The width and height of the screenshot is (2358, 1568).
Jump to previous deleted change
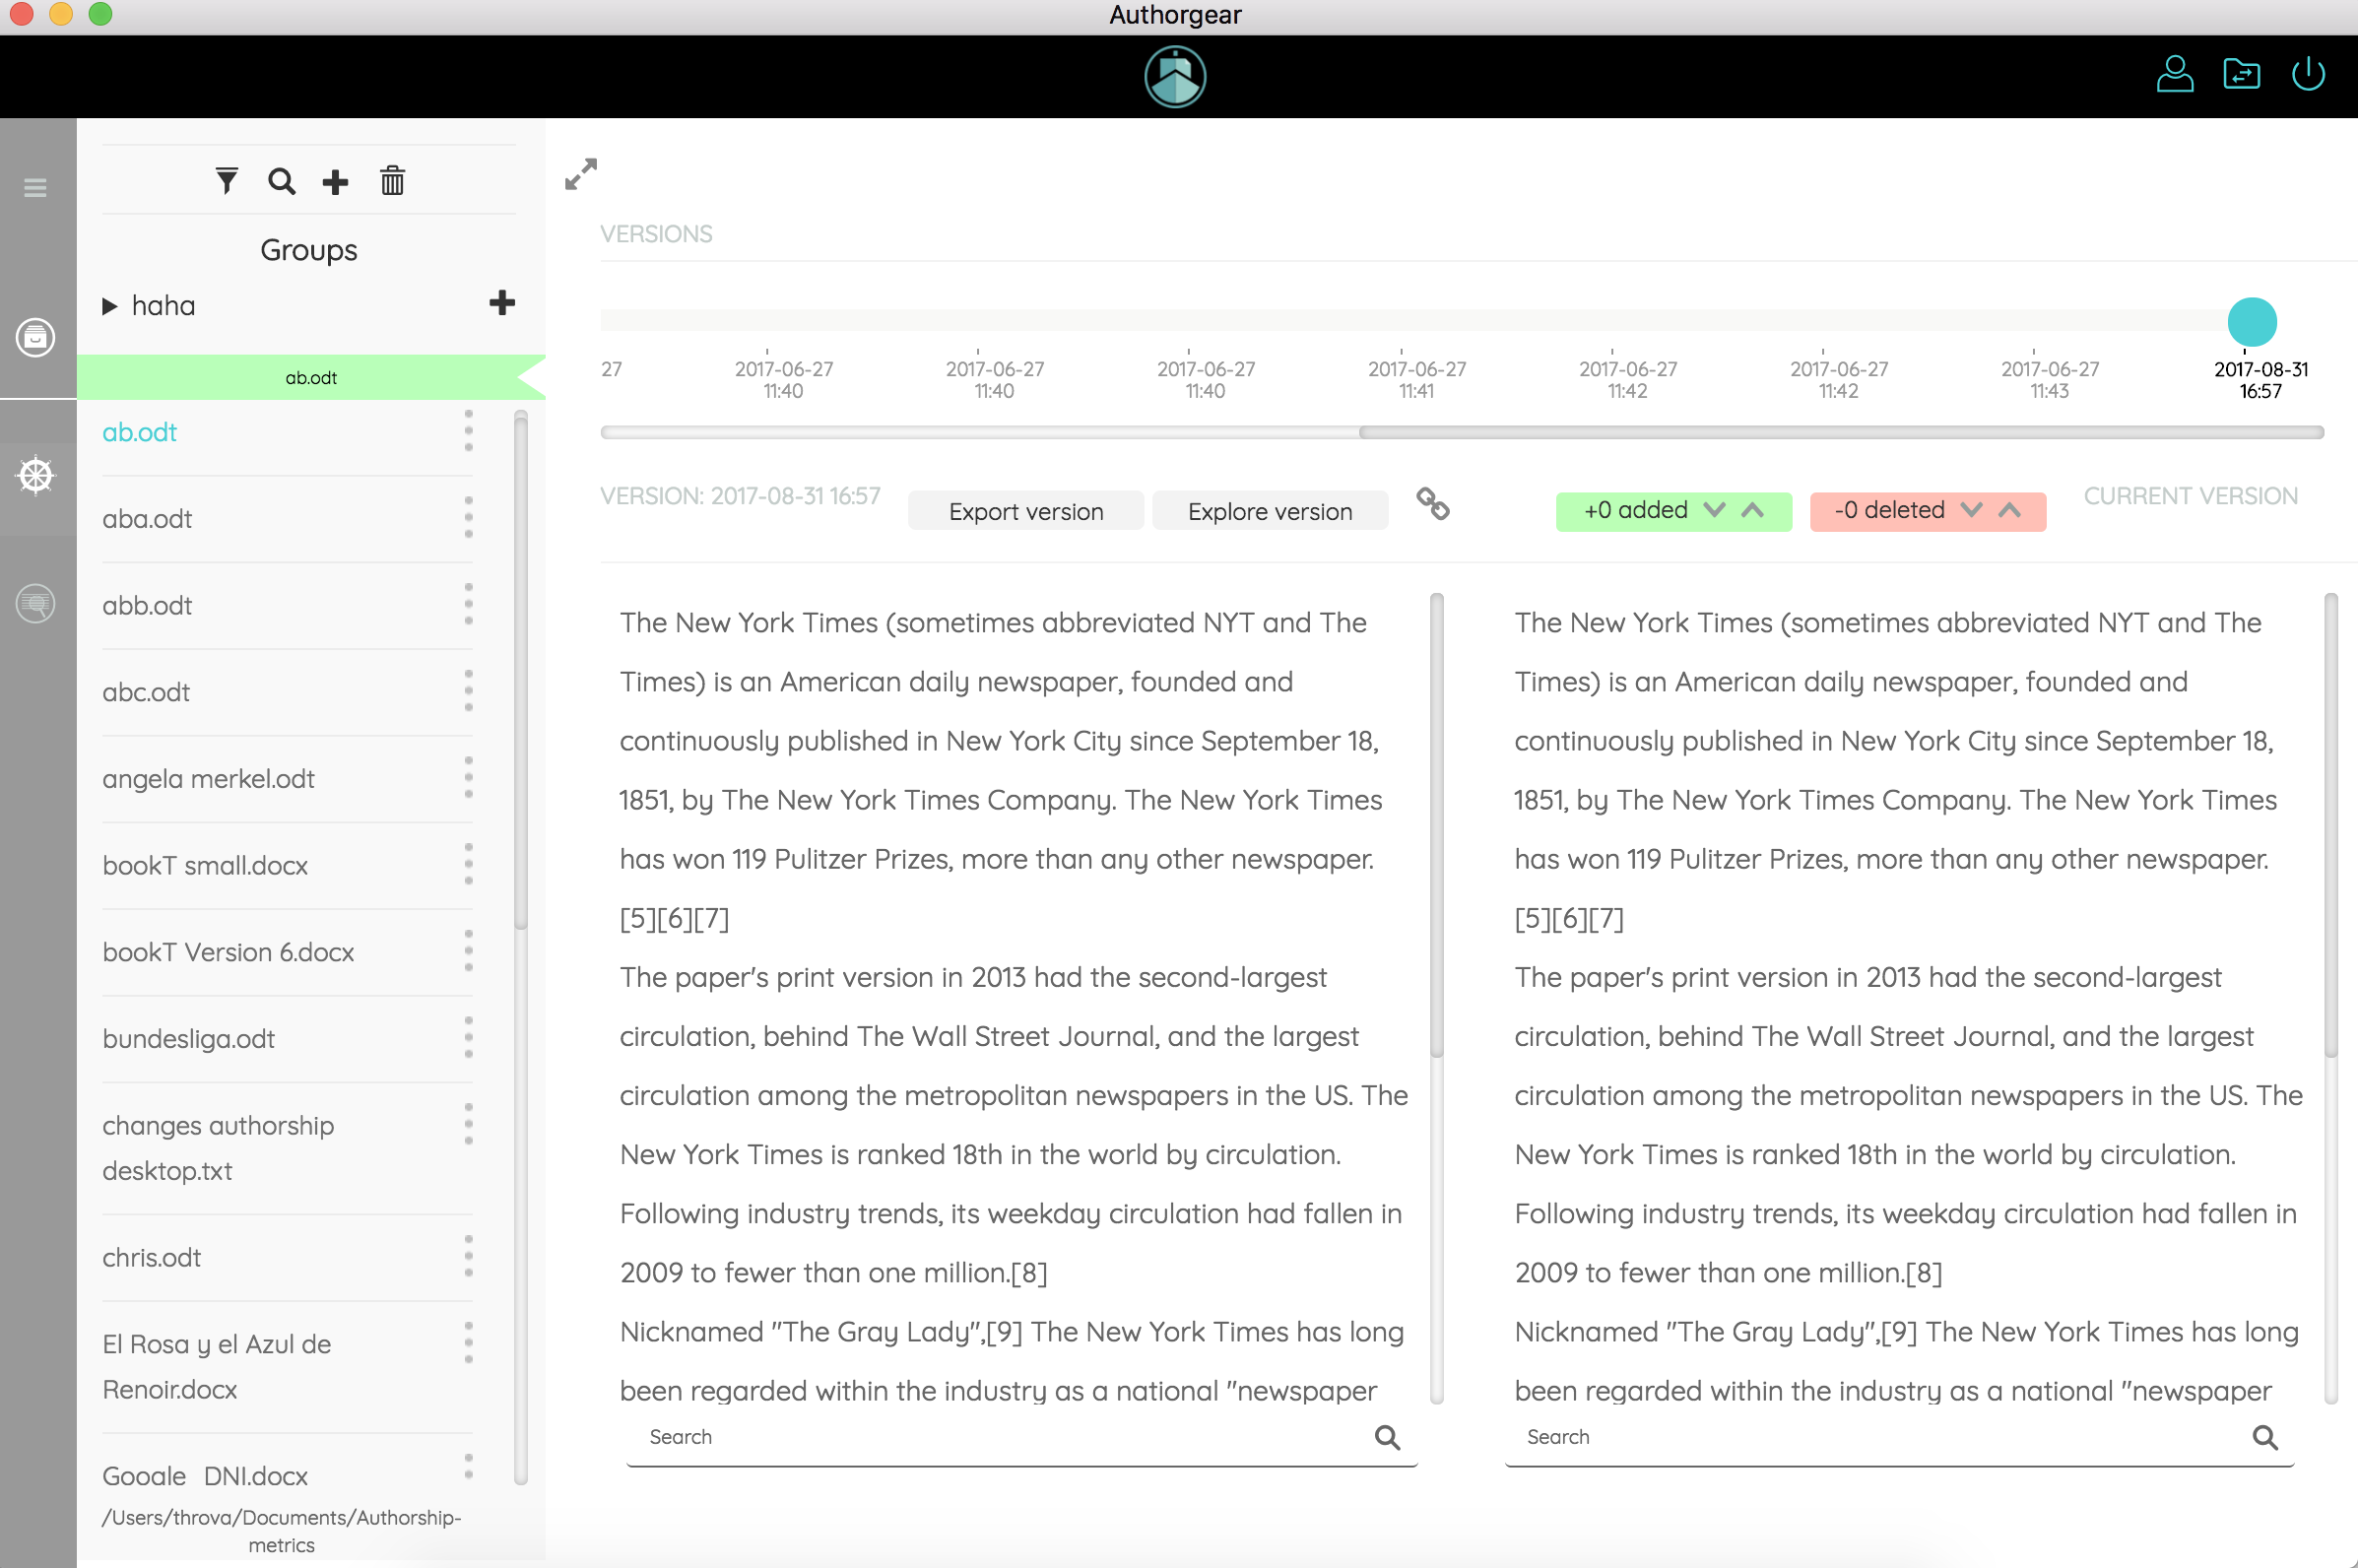[x=2009, y=510]
